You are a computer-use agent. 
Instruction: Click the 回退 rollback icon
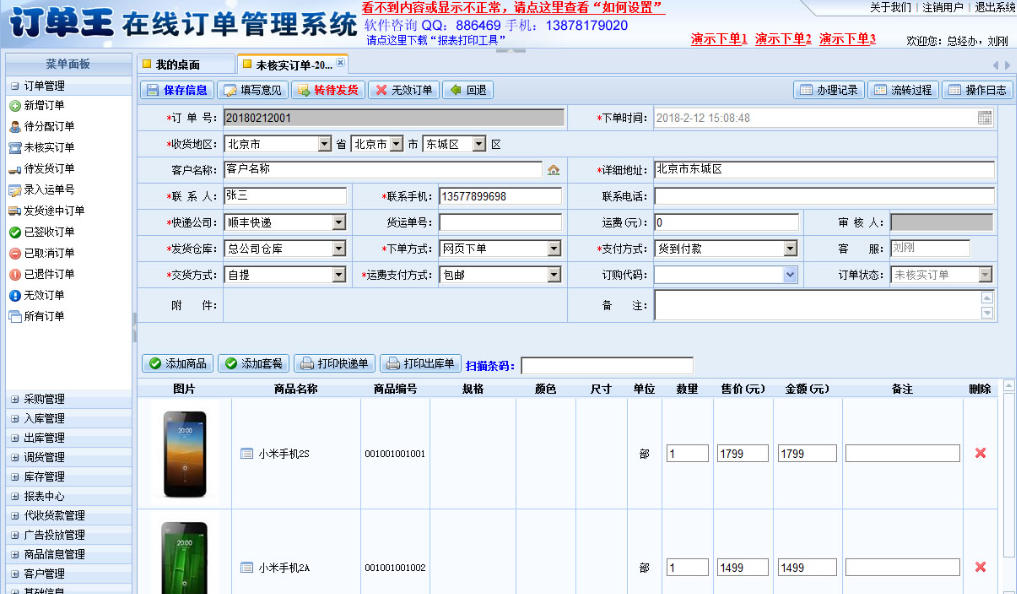pyautogui.click(x=454, y=90)
